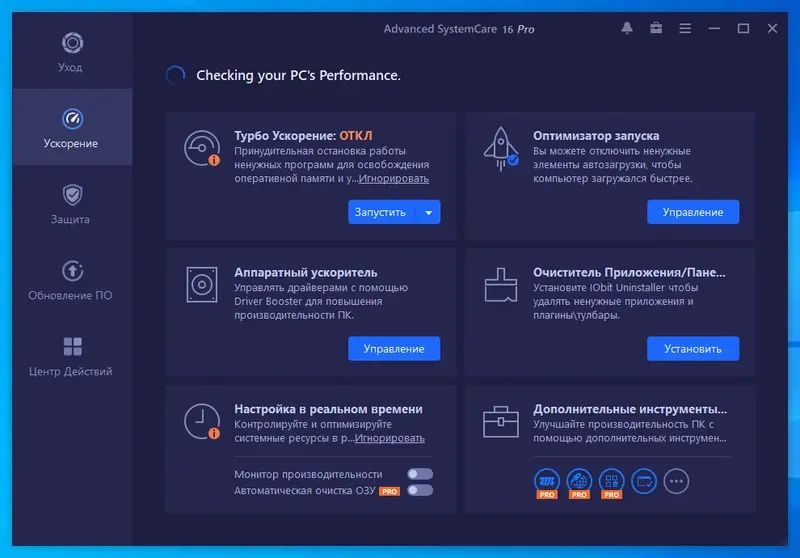Open the Уход tab in sidebar
The height and width of the screenshot is (558, 800).
click(x=72, y=51)
